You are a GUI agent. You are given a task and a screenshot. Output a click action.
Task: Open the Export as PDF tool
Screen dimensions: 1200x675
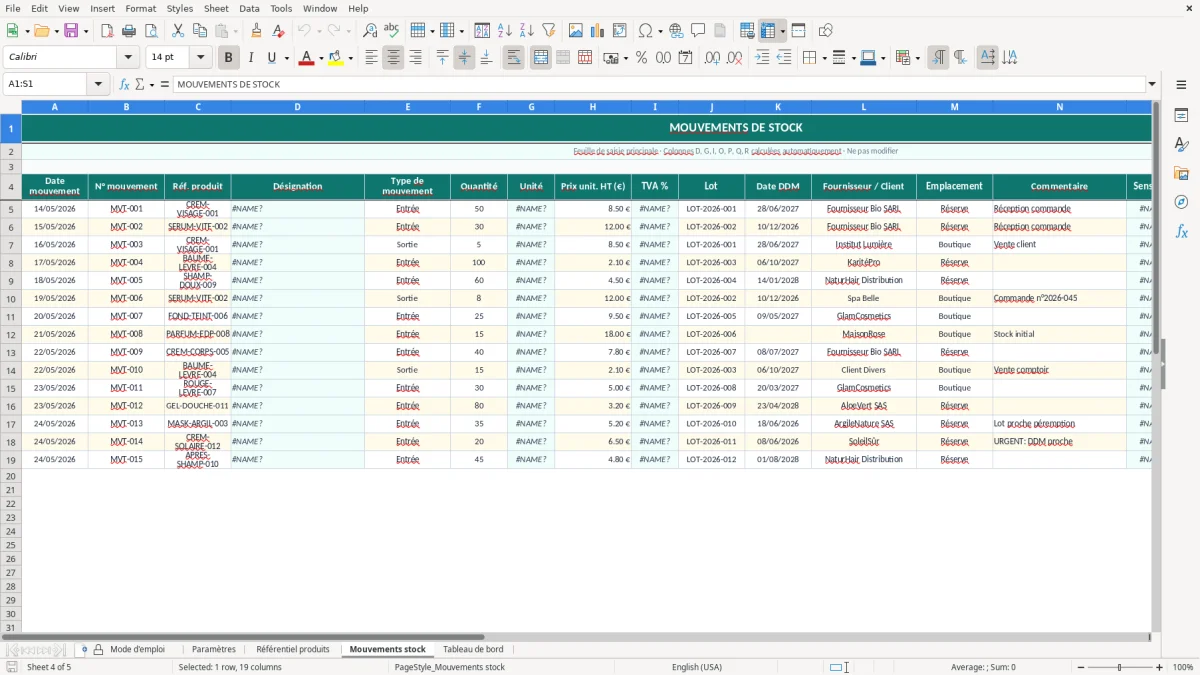[107, 31]
